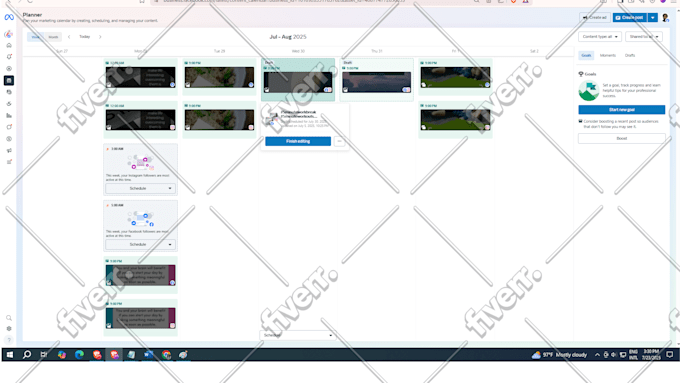Open the second Monday 12:00 AM post

tap(141, 120)
